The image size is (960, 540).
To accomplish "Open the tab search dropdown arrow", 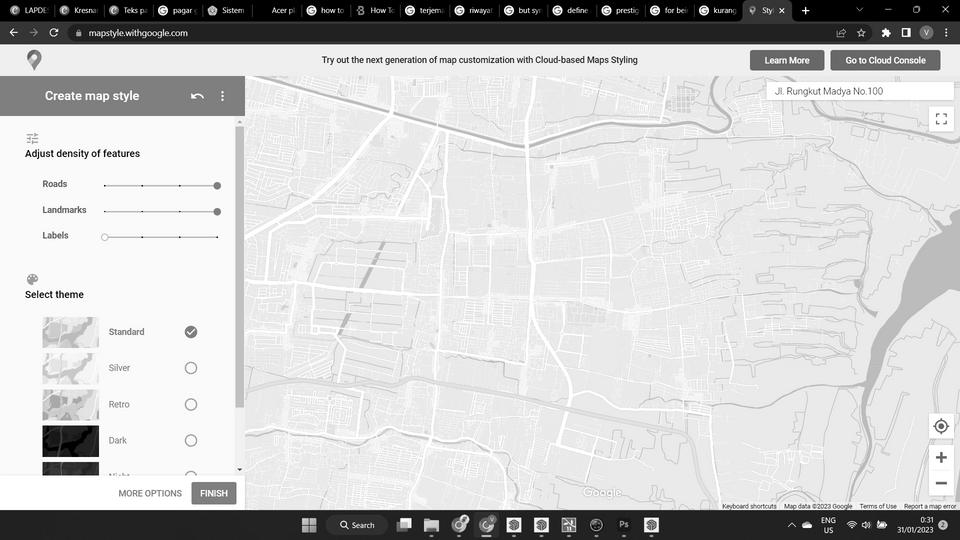I will (860, 10).
